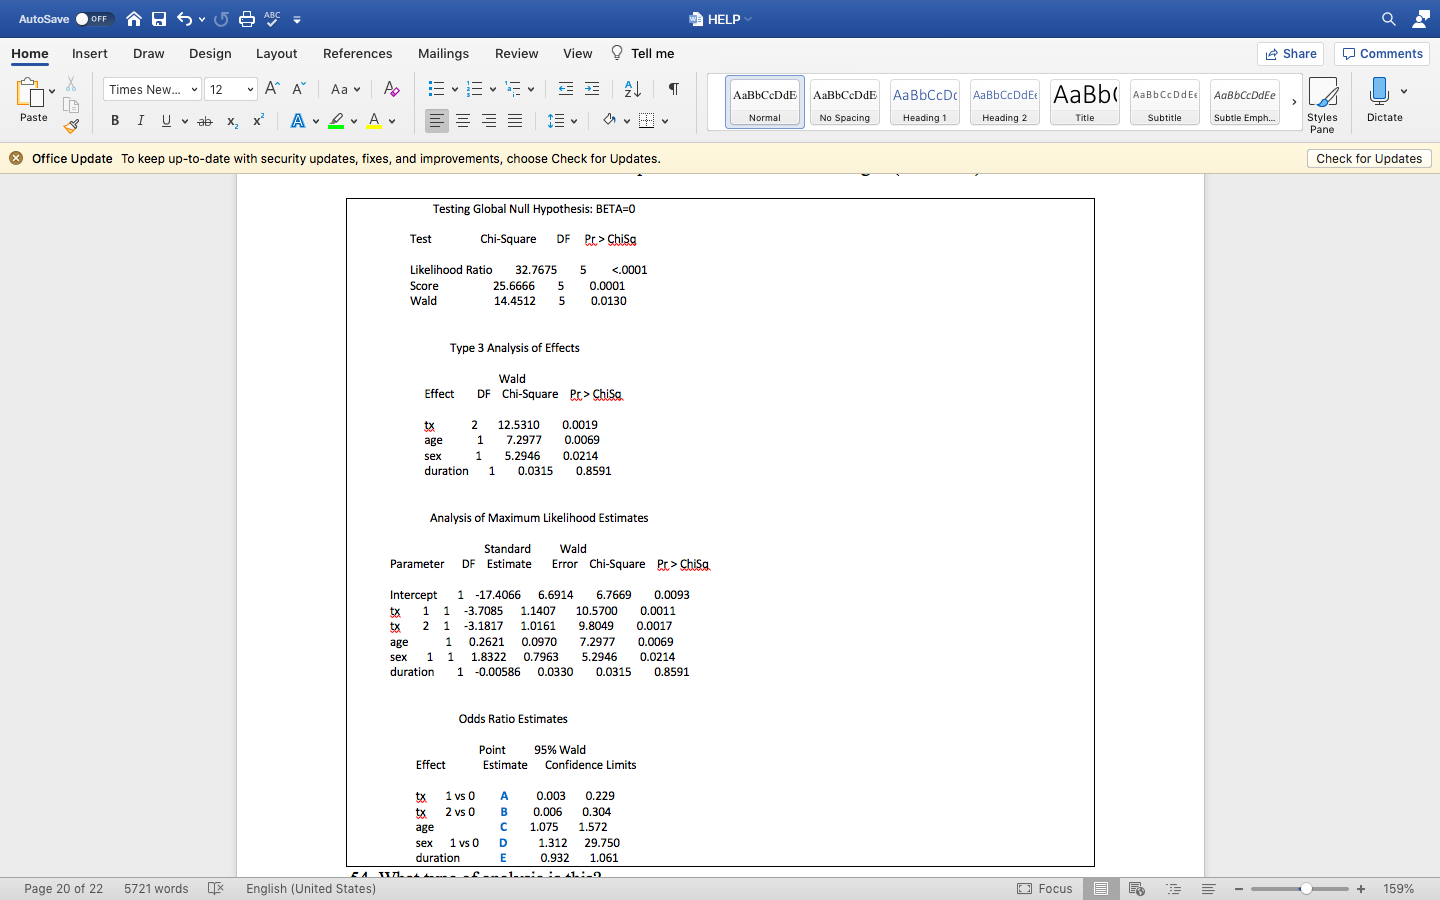Screen dimensions: 1440x900
Task: Open the Design tab
Action: coord(210,53)
